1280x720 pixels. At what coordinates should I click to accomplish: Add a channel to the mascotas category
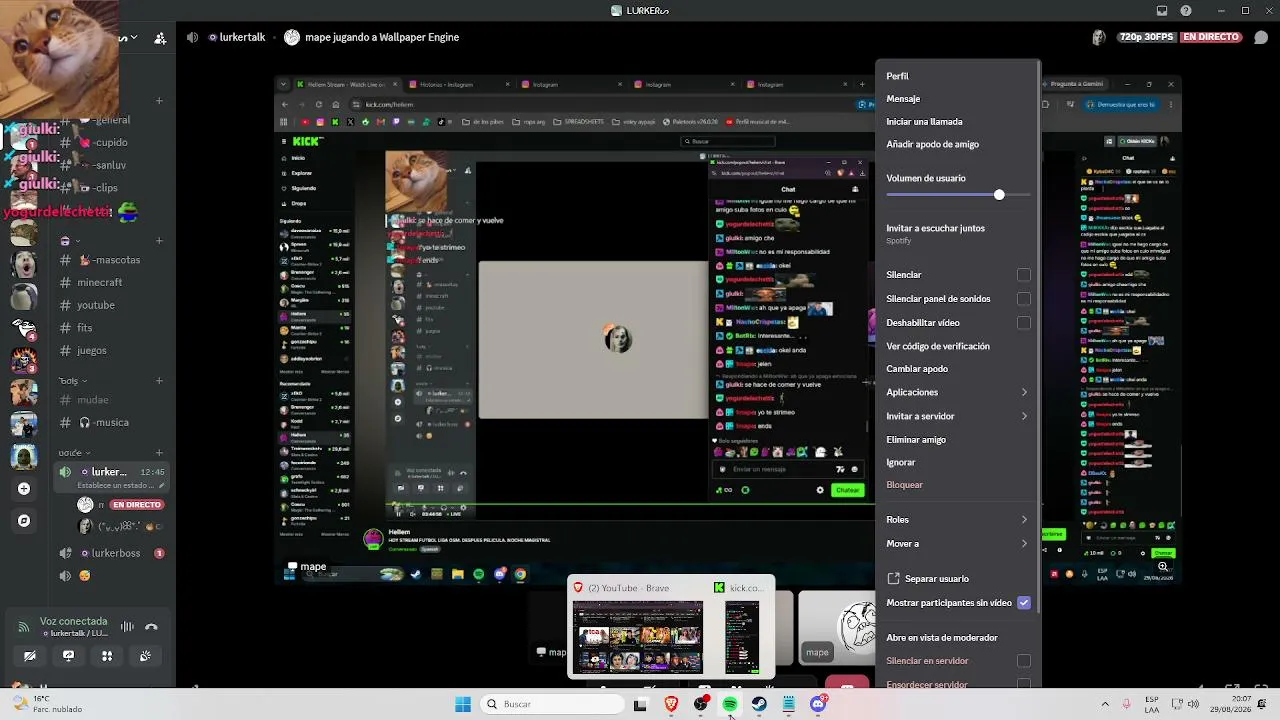point(159,241)
